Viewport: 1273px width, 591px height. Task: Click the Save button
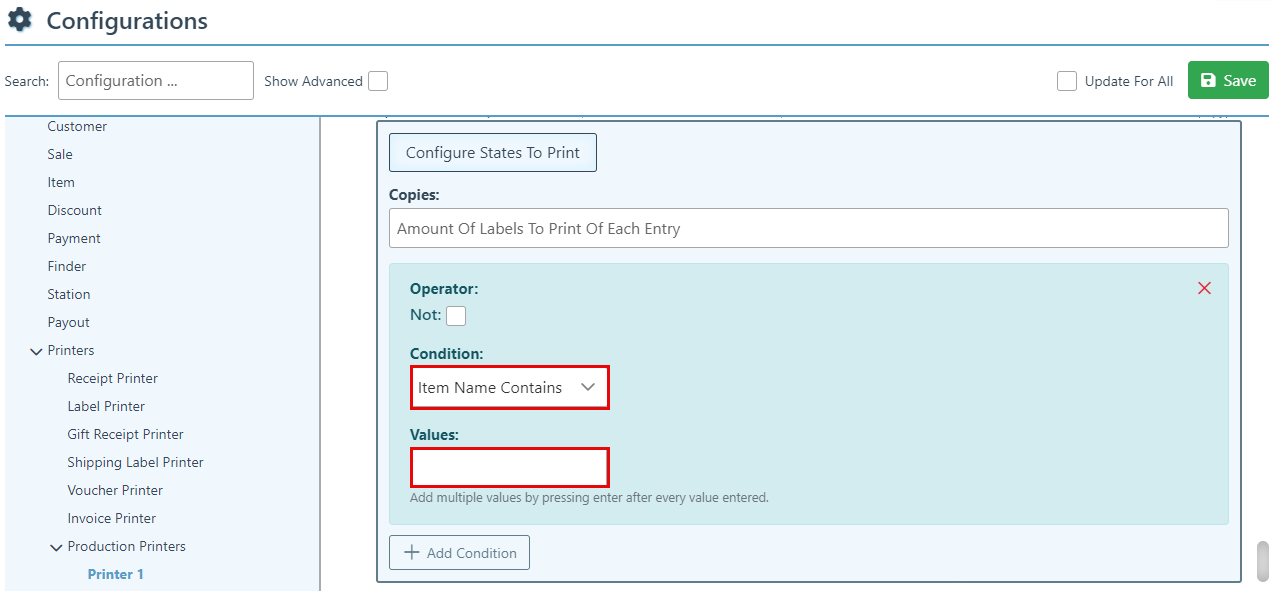[1227, 81]
